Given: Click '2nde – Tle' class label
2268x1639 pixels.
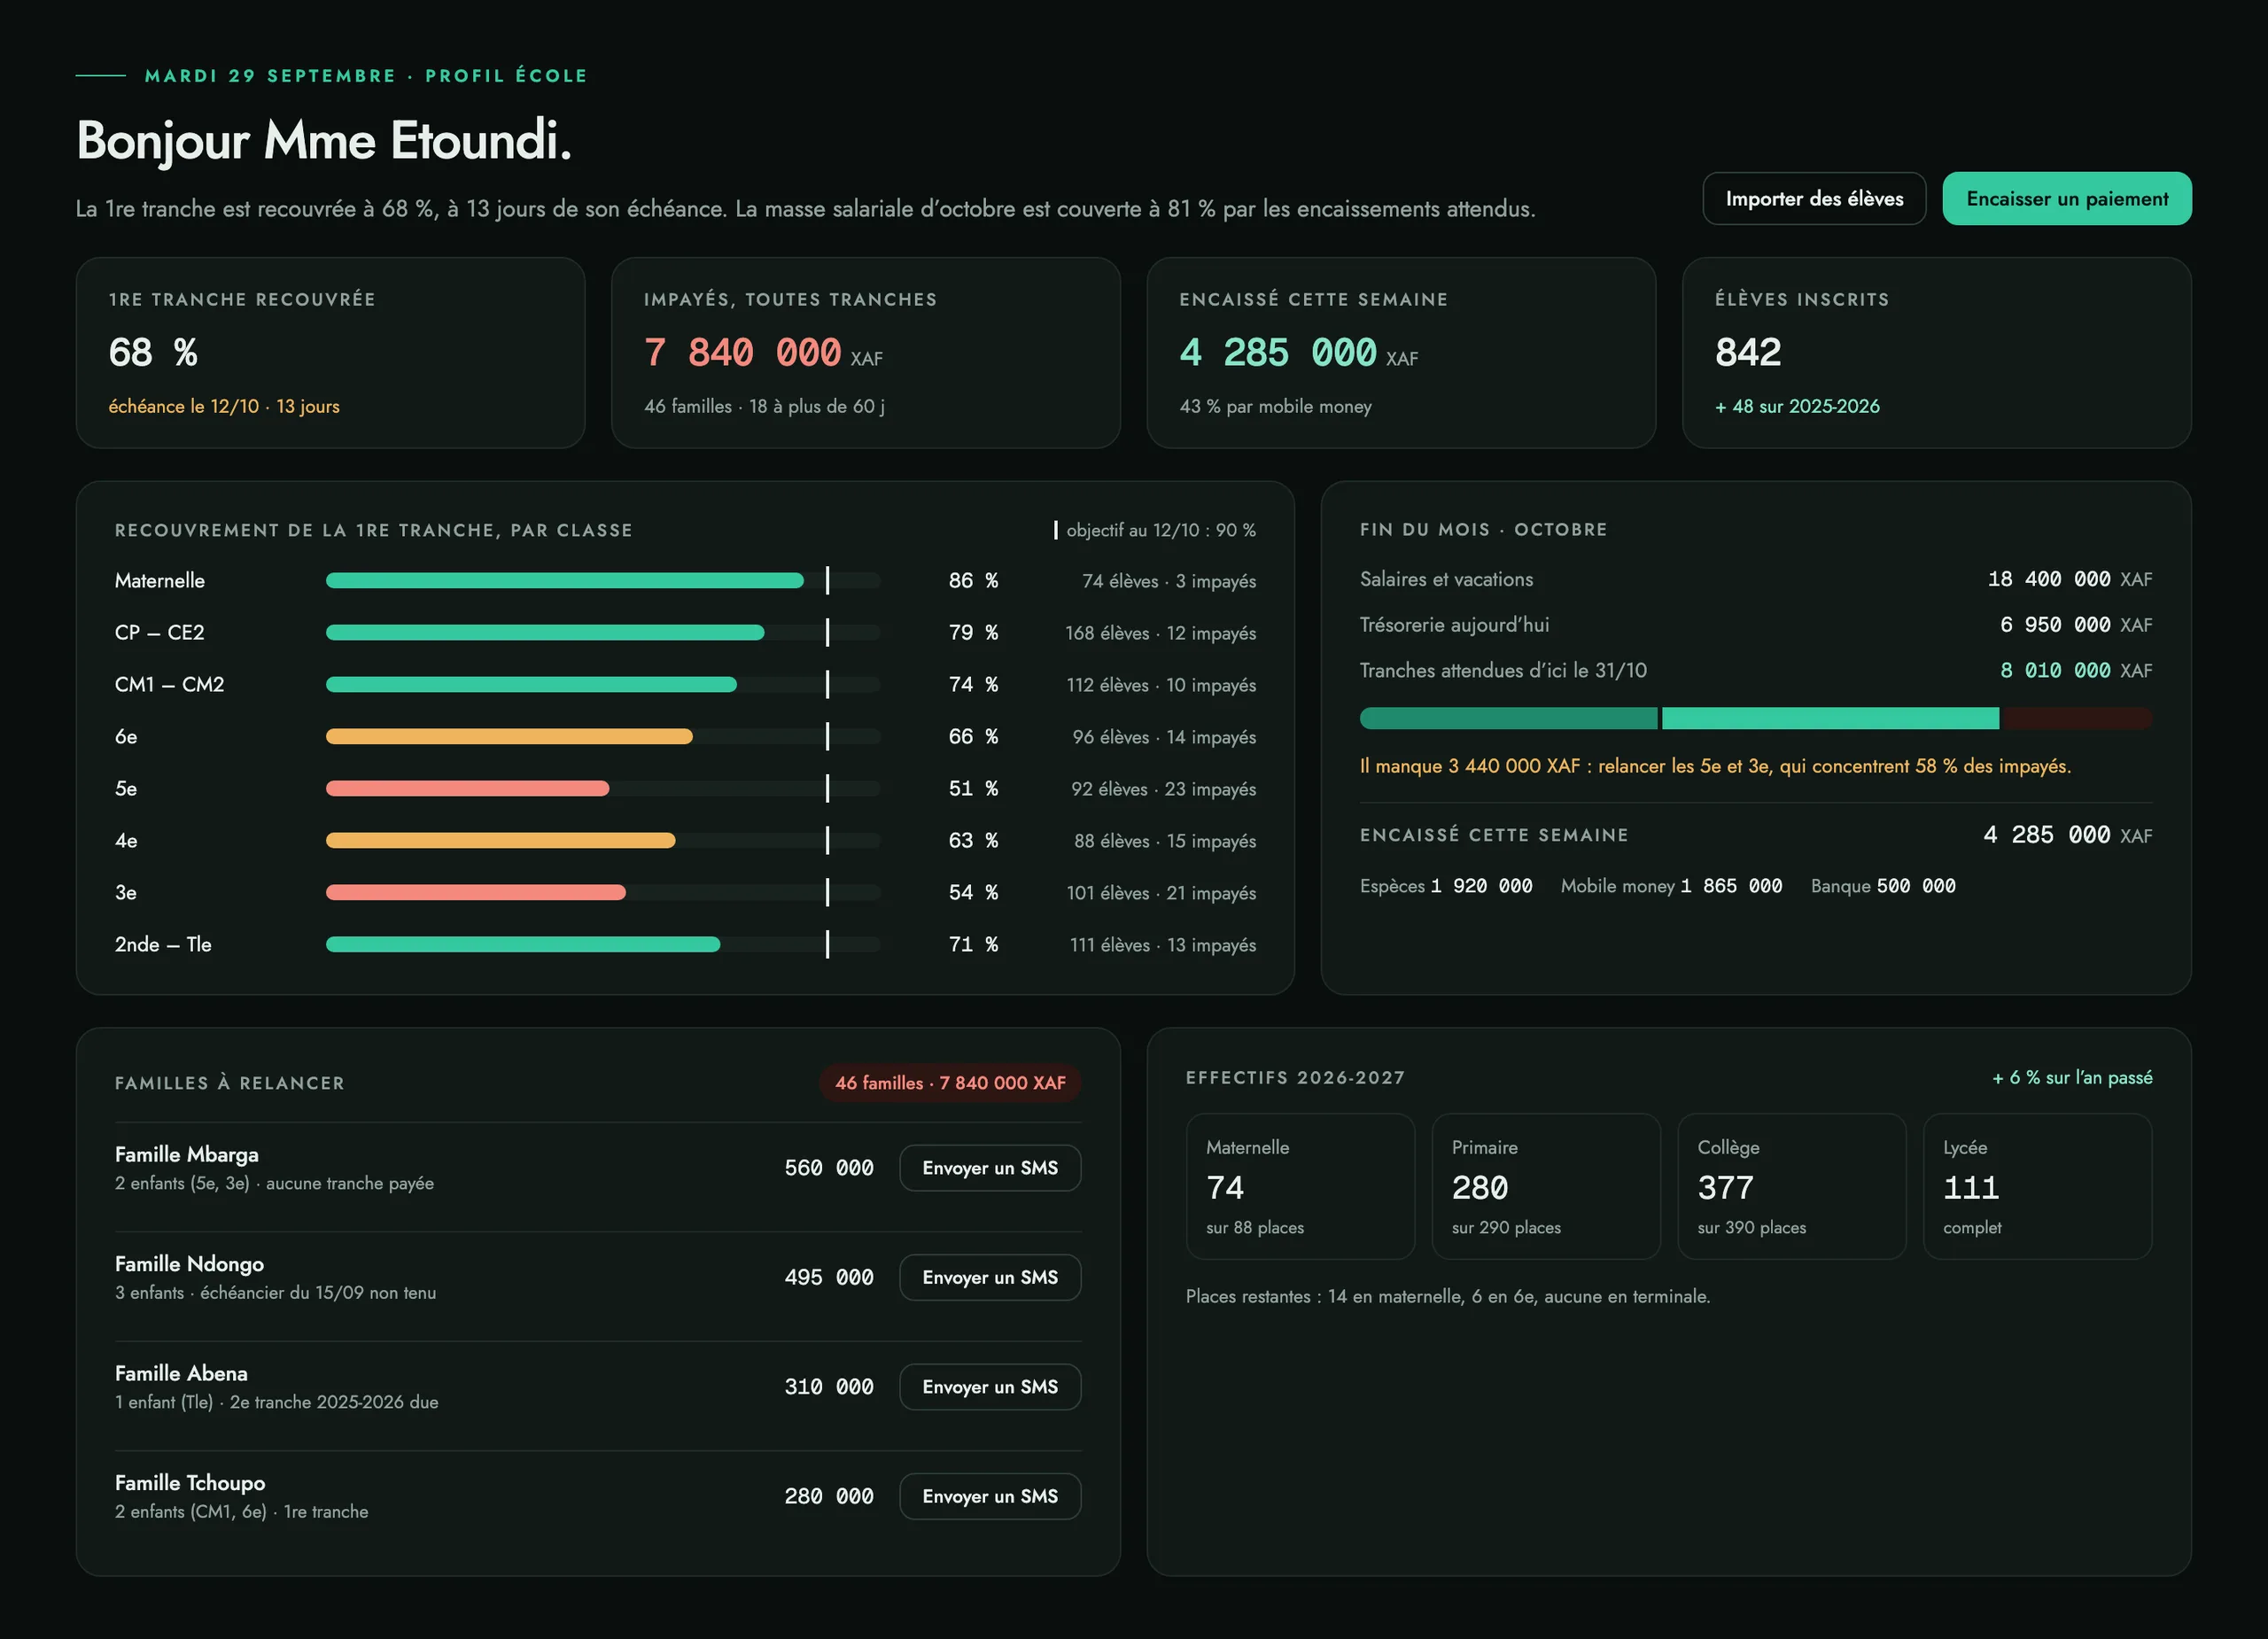Looking at the screenshot, I should [x=163, y=944].
